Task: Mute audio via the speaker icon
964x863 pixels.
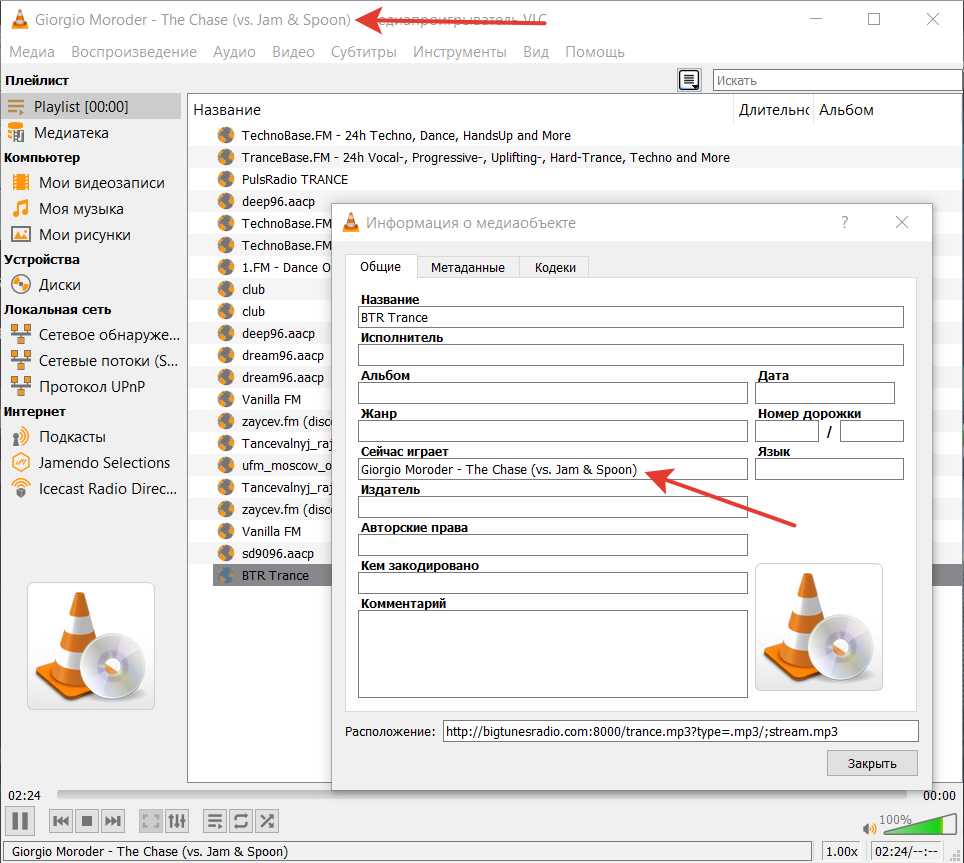Action: point(869,829)
